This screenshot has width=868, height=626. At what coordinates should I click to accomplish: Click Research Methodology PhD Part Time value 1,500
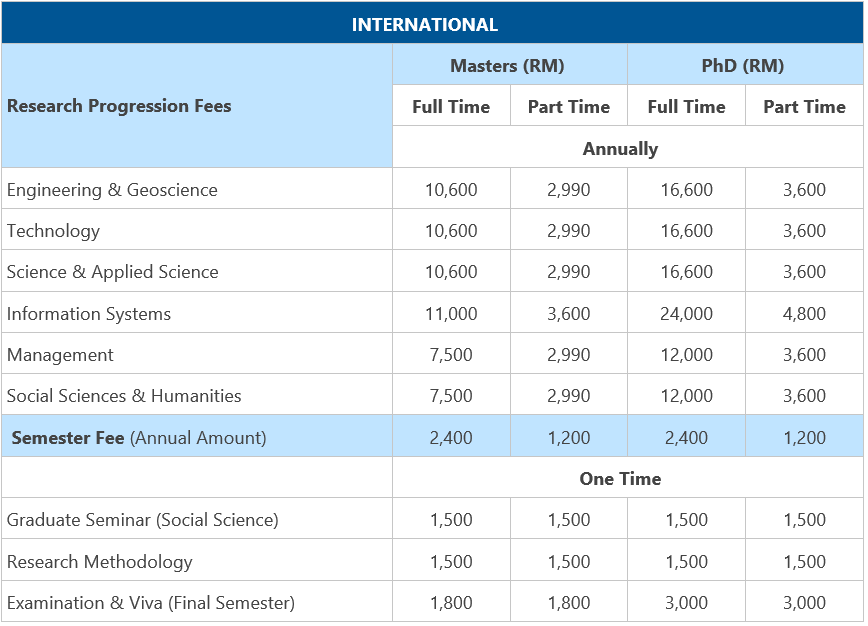coord(804,562)
